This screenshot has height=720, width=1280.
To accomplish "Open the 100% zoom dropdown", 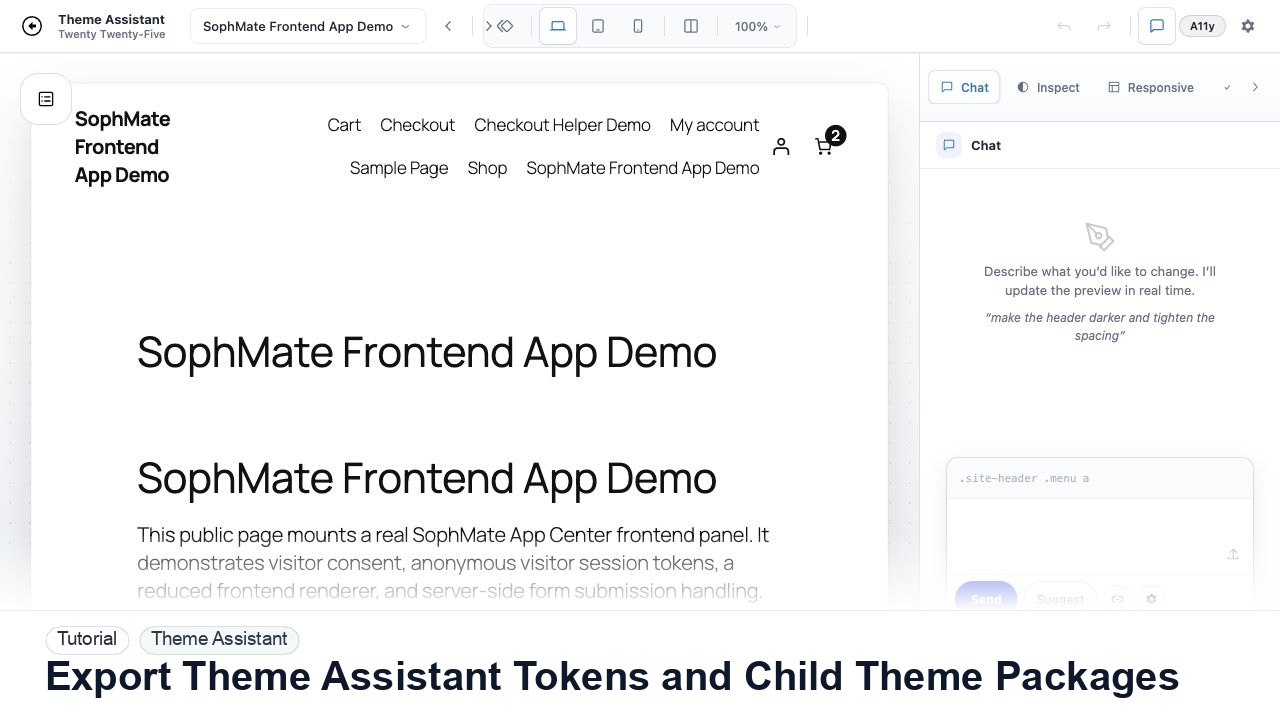I will (x=757, y=26).
